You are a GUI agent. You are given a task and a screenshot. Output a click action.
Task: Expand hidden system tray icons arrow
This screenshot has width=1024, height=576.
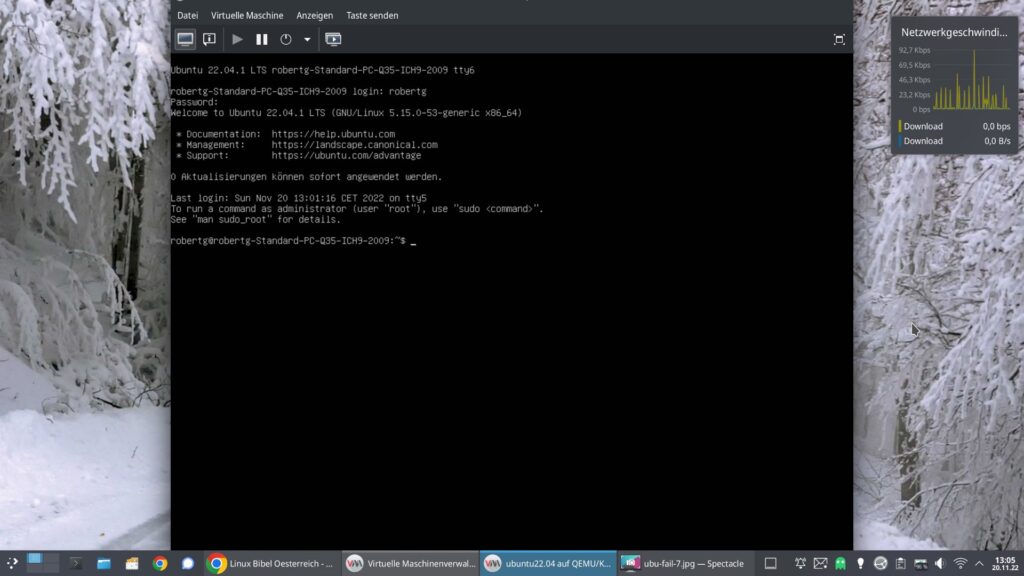pyautogui.click(x=979, y=563)
